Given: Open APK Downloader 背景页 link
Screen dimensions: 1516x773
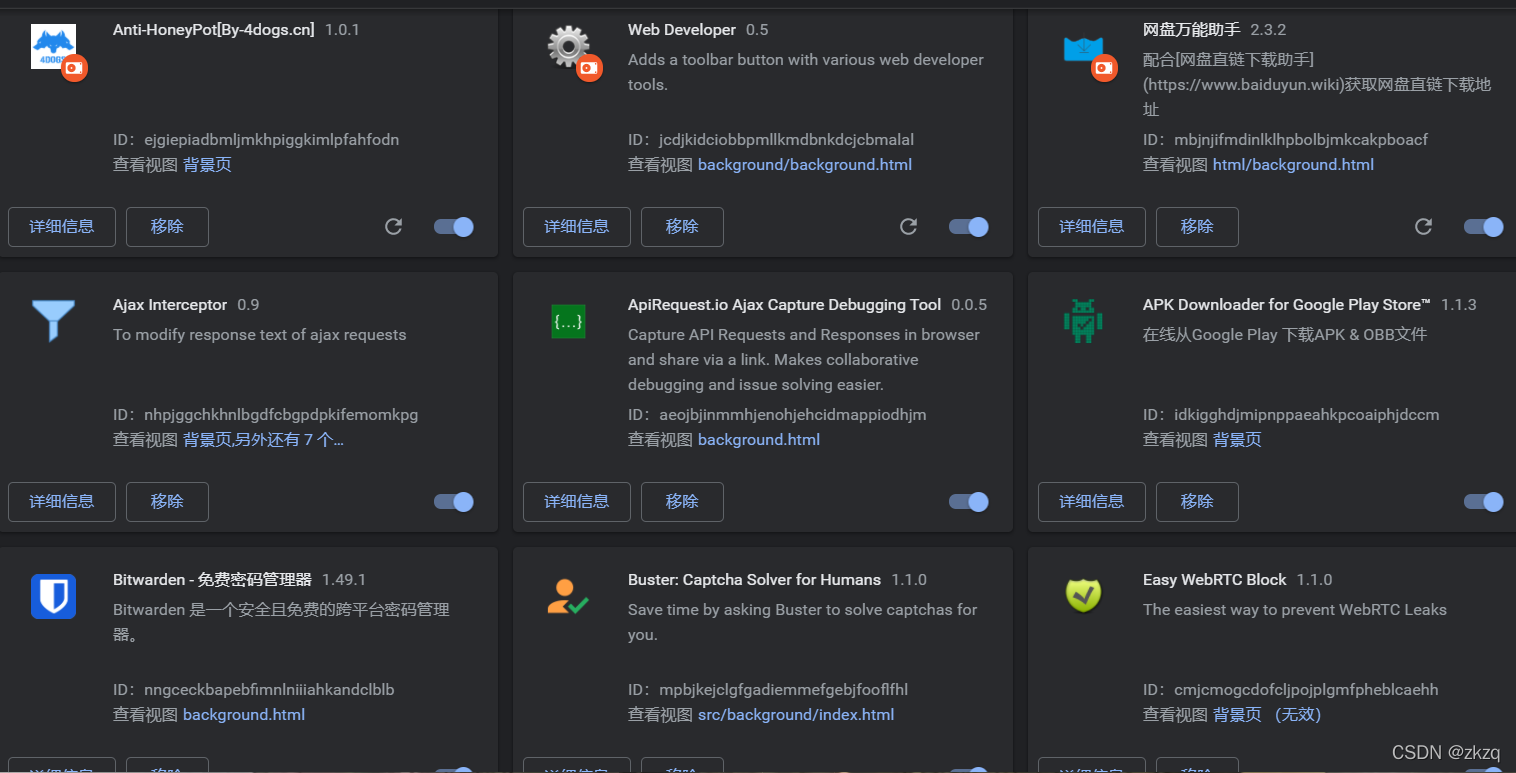Looking at the screenshot, I should [1237, 440].
